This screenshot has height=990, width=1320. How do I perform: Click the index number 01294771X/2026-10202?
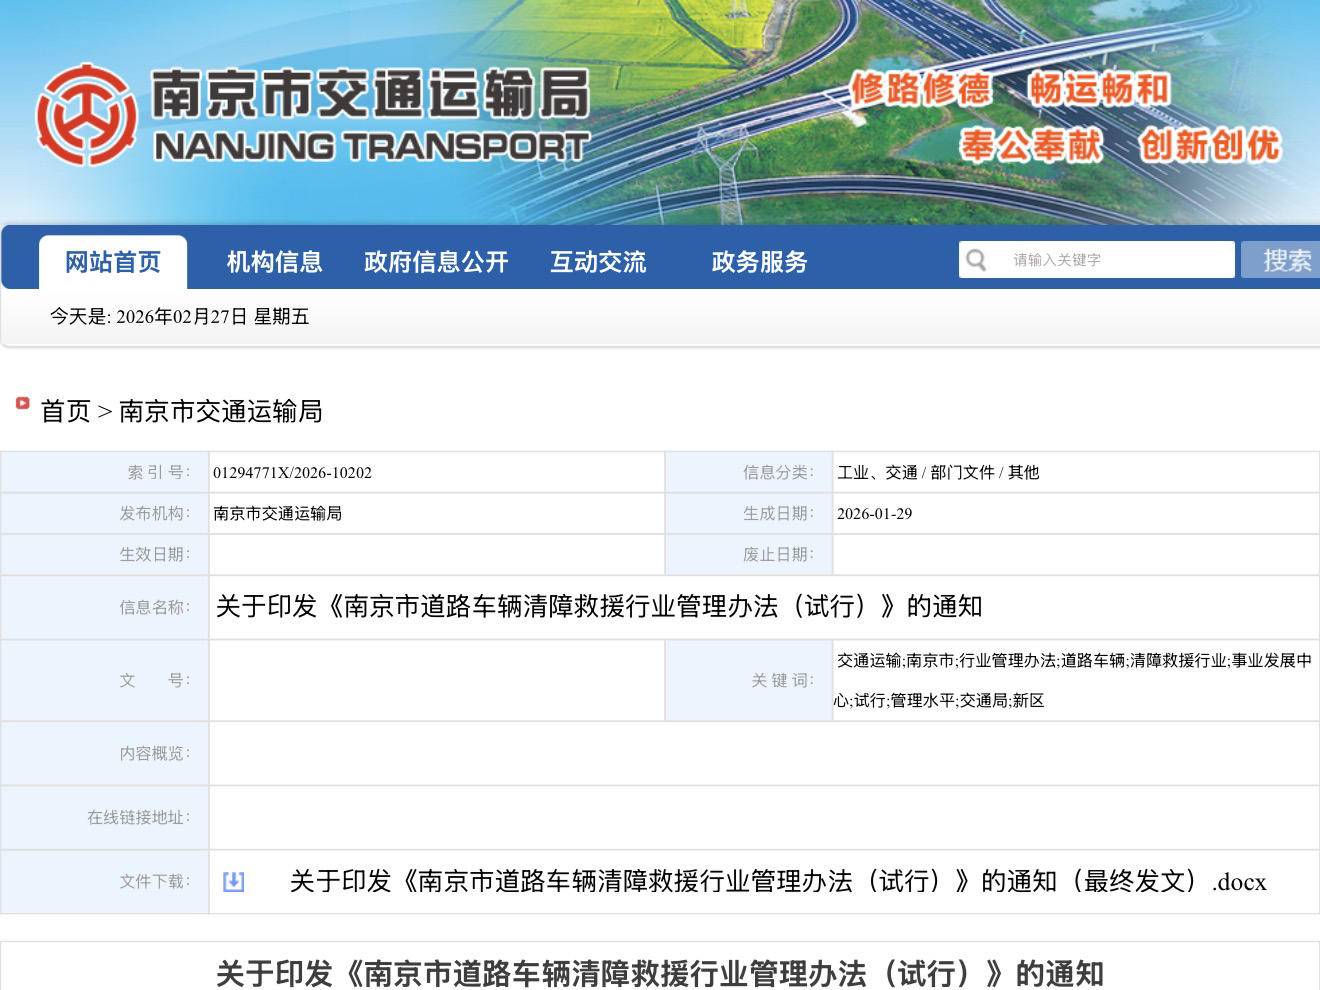(x=292, y=473)
